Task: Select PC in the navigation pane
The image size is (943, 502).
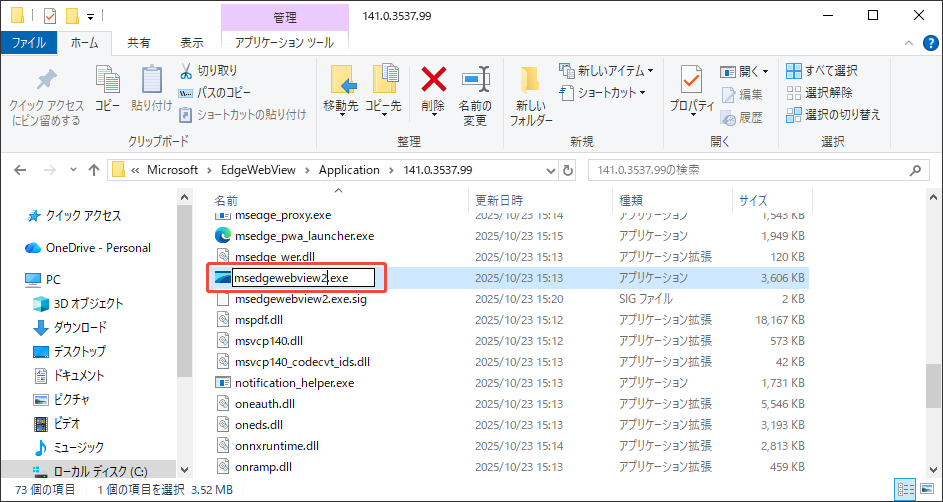Action: (x=42, y=280)
